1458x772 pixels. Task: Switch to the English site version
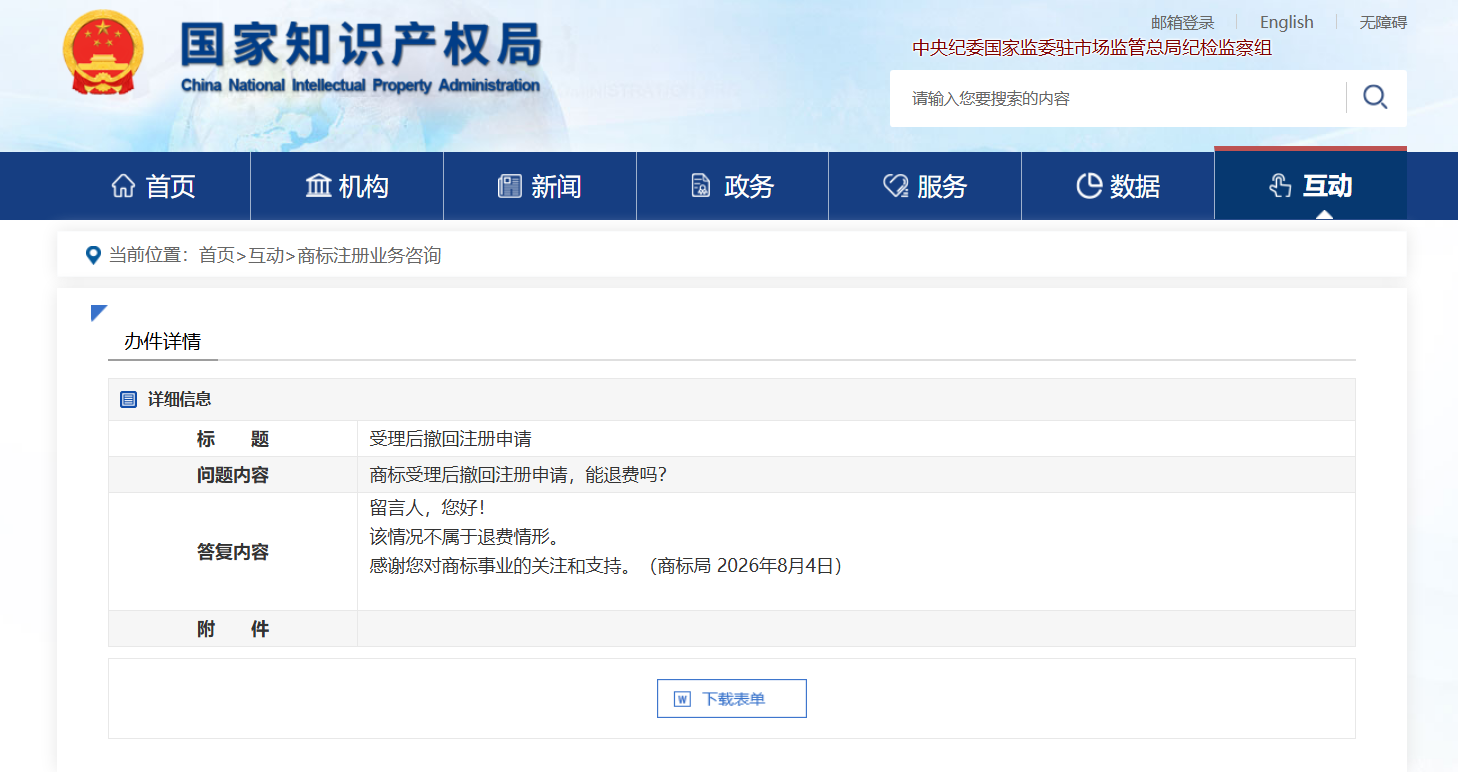[1287, 22]
